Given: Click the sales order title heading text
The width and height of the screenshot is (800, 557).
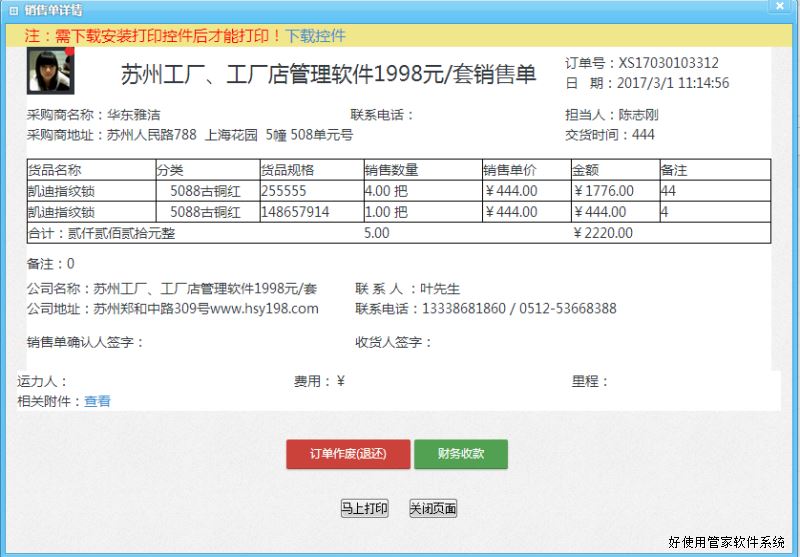Looking at the screenshot, I should pyautogui.click(x=328, y=75).
